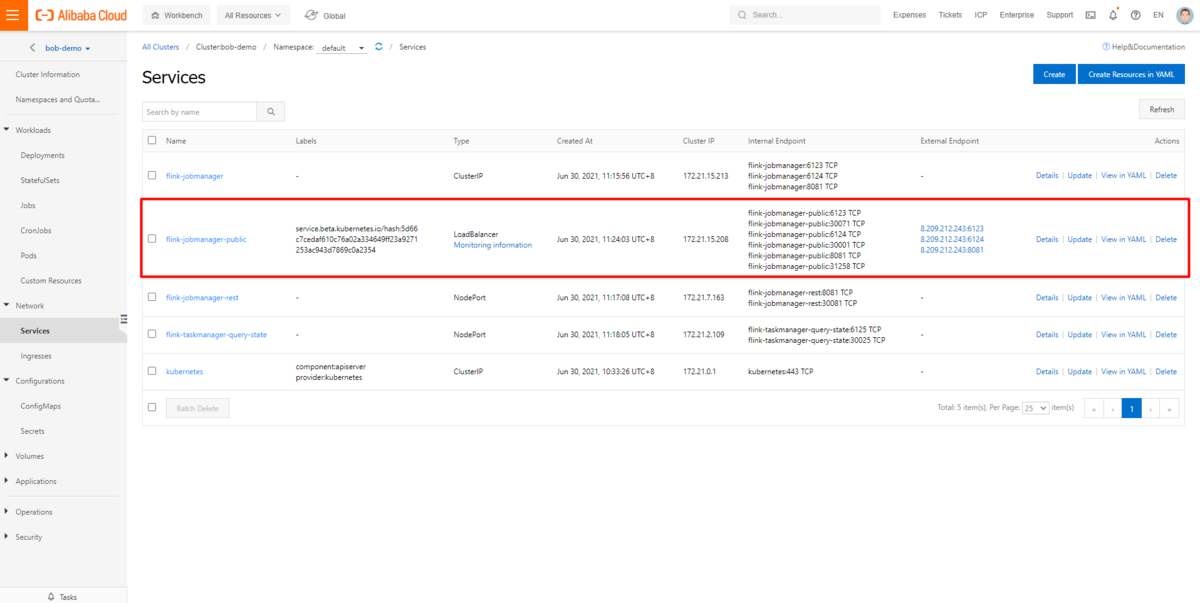1200x603 pixels.
Task: Open Deployments in sidebar
Action: 43,155
